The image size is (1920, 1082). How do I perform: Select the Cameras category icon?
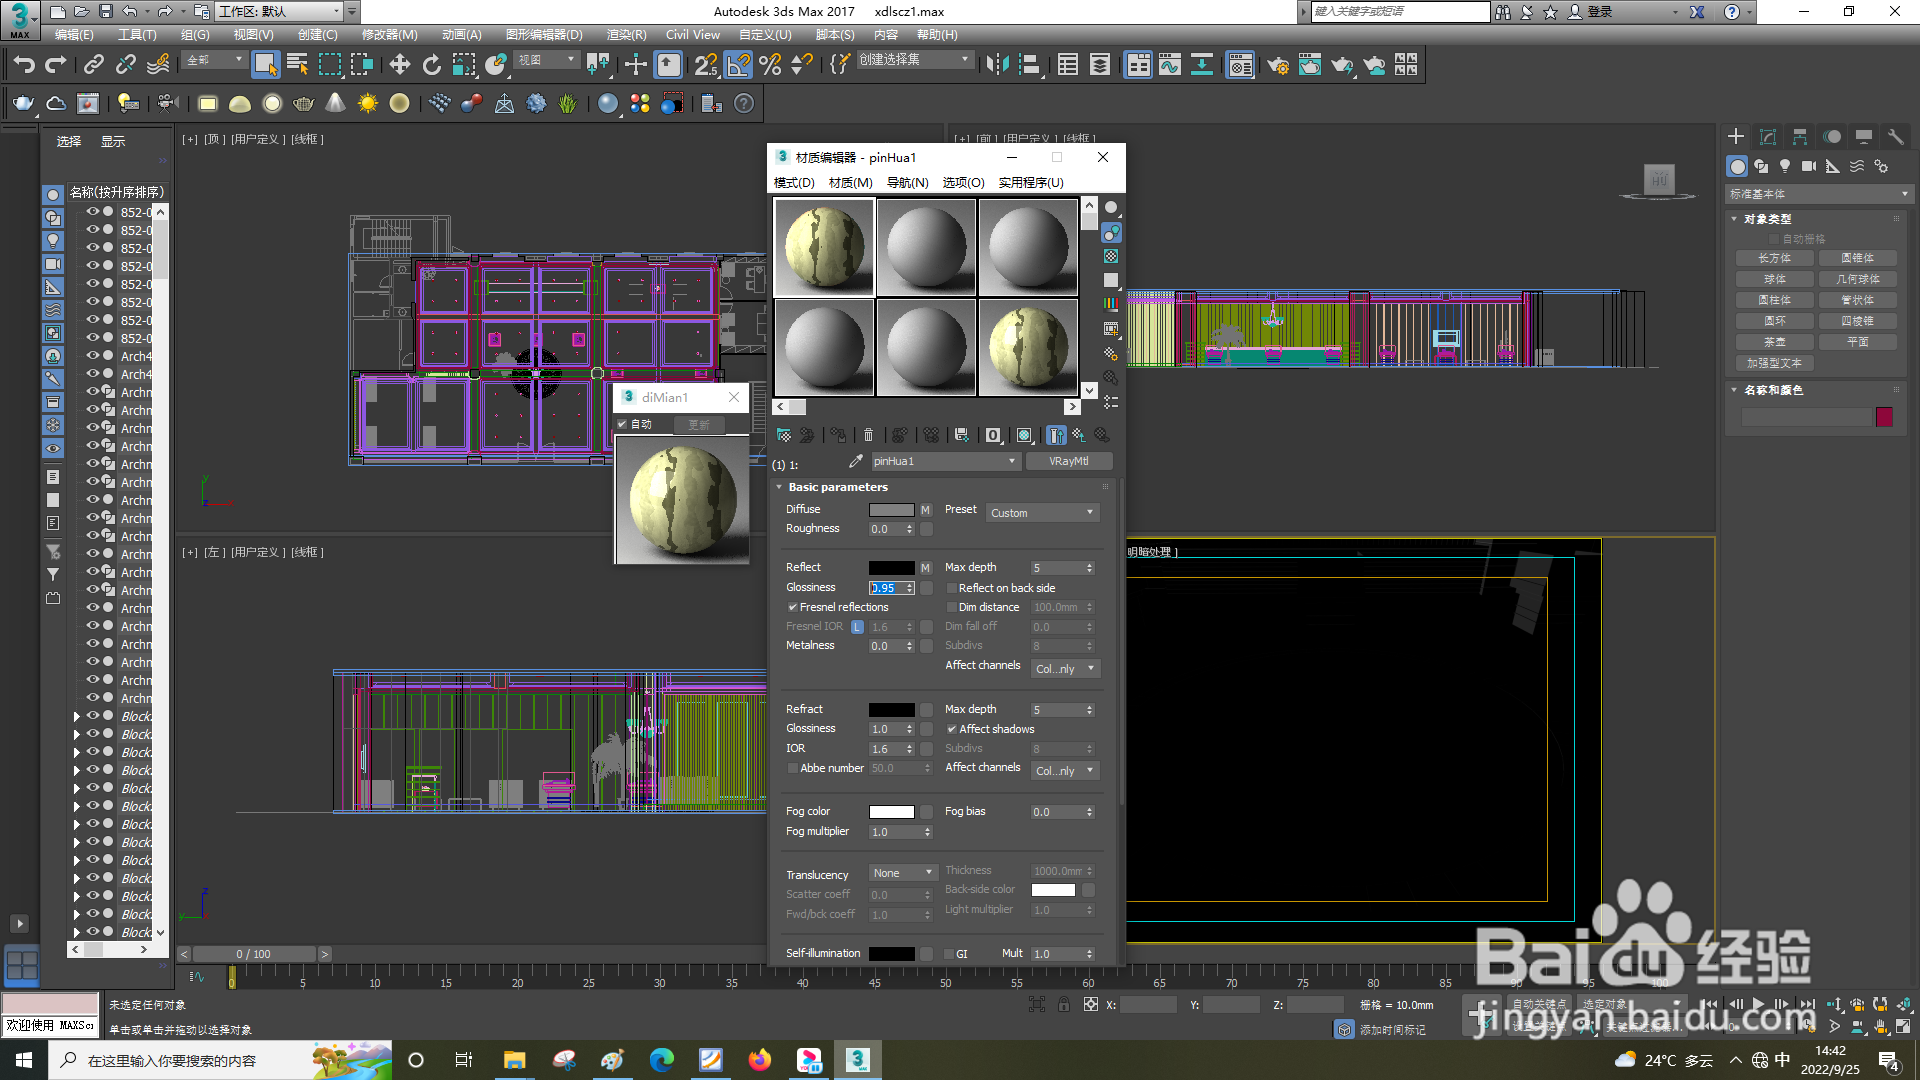tap(1810, 166)
